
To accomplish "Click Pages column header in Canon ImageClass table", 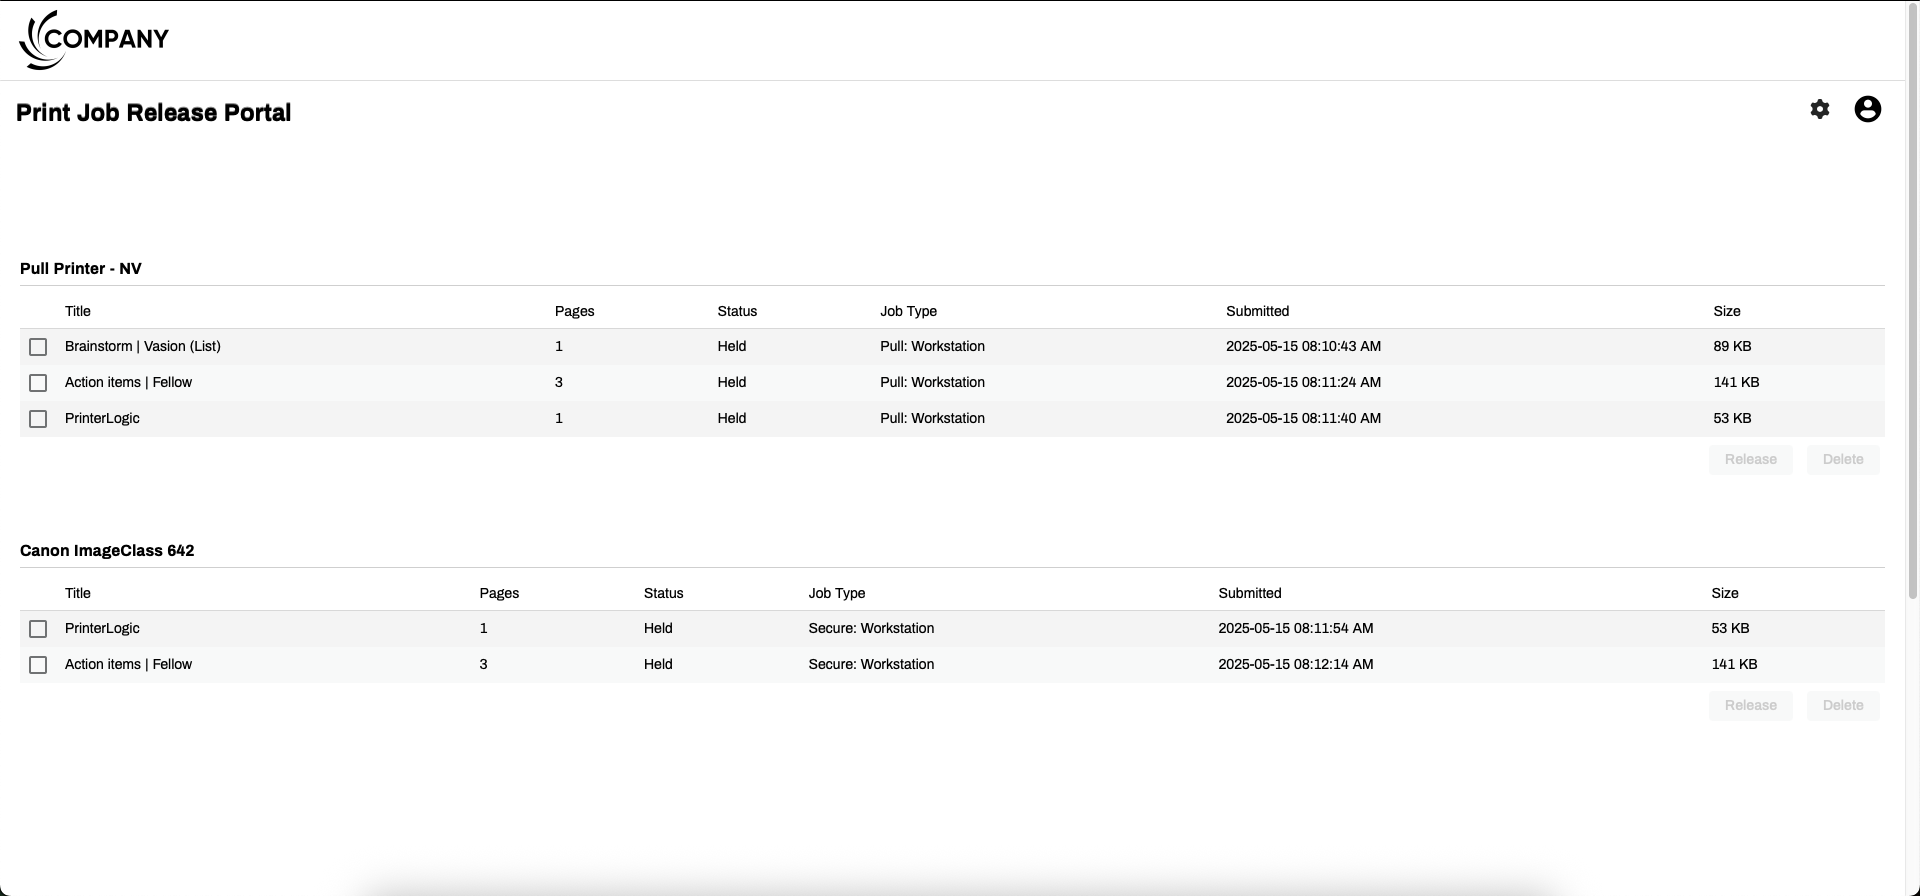I will [x=499, y=593].
